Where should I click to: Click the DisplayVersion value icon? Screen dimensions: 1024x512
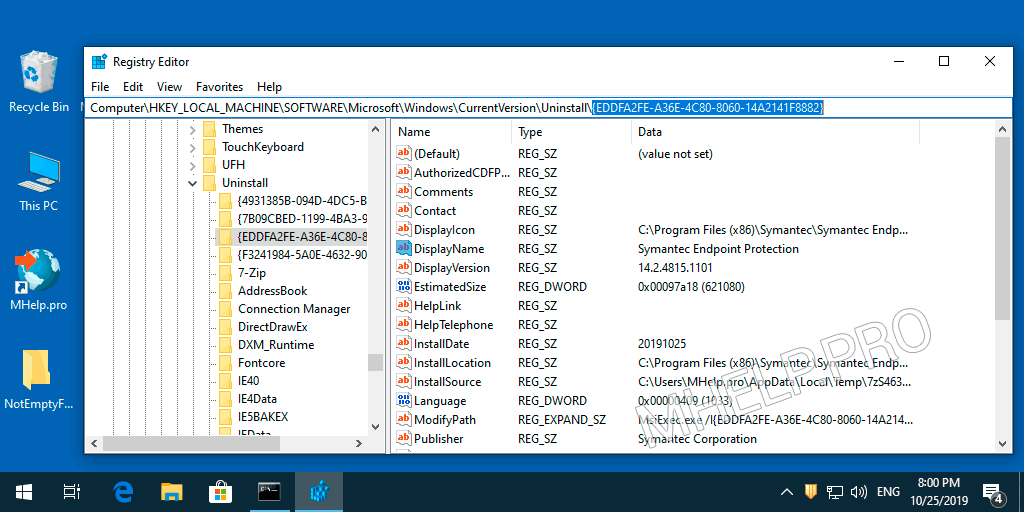click(404, 268)
